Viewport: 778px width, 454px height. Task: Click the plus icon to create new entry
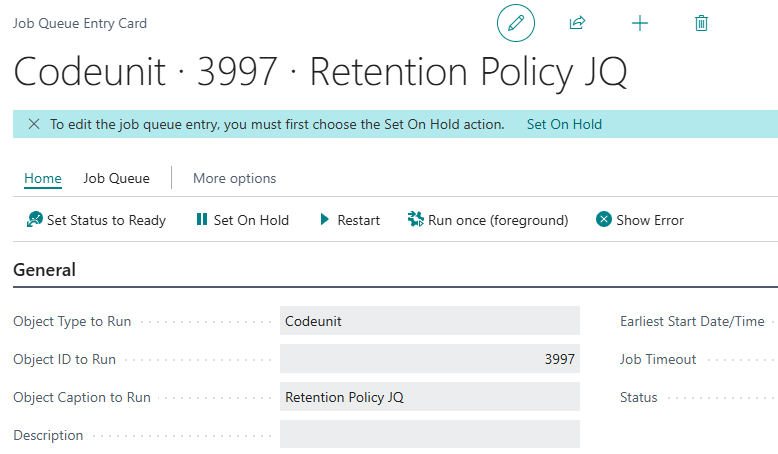pyautogui.click(x=640, y=23)
